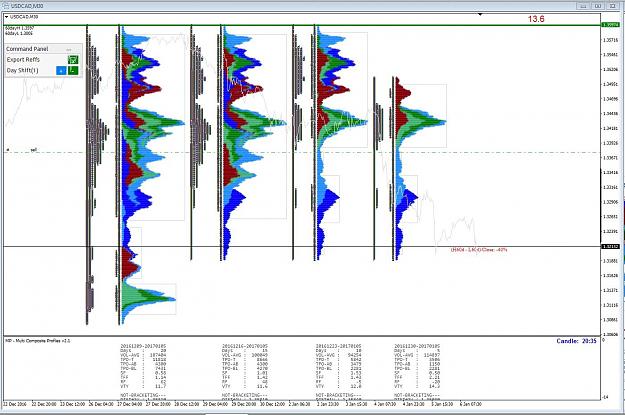Click the Export Reffs green icon button
Image resolution: width=625 pixels, height=415 pixels.
pyautogui.click(x=73, y=60)
